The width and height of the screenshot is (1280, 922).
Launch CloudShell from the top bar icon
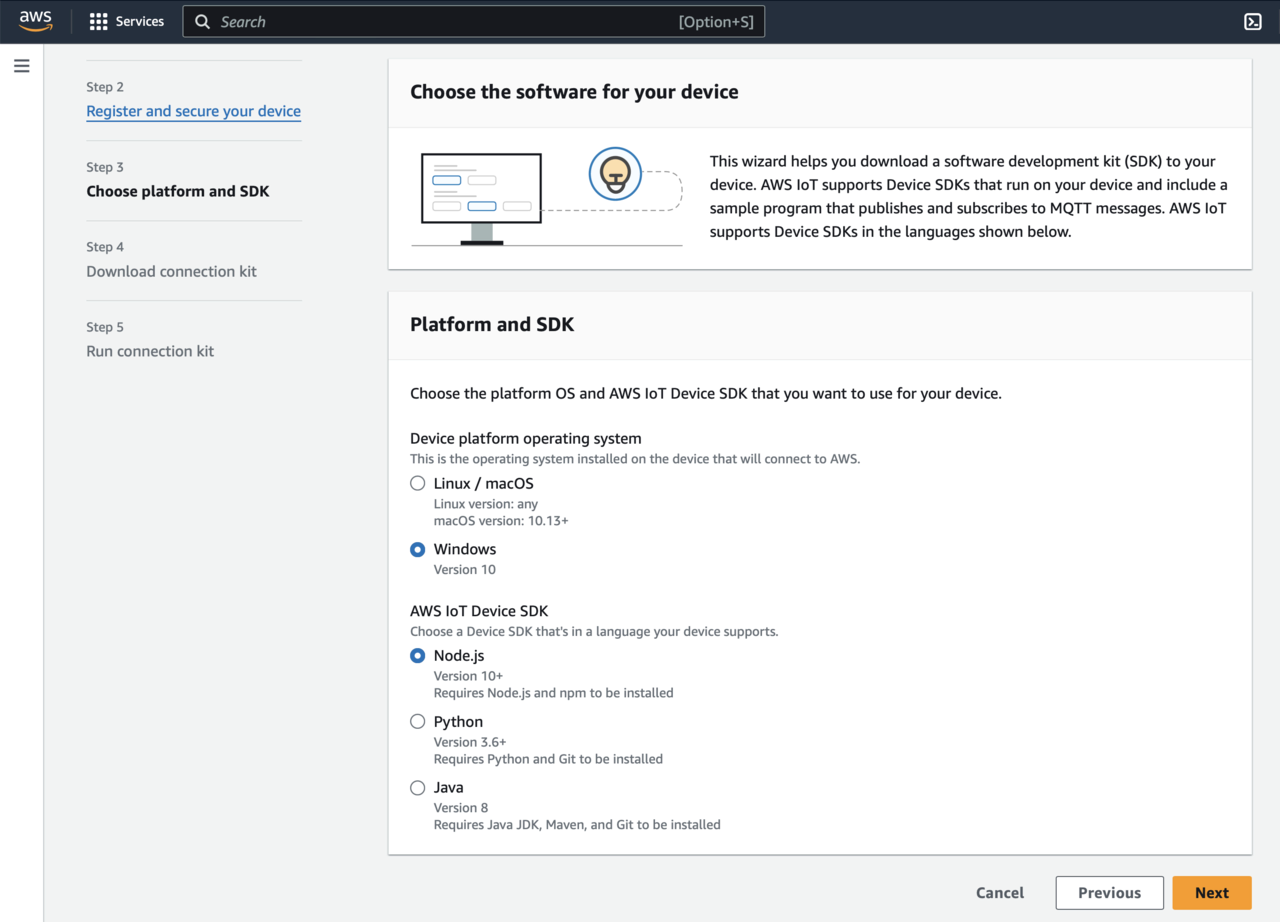1252,21
